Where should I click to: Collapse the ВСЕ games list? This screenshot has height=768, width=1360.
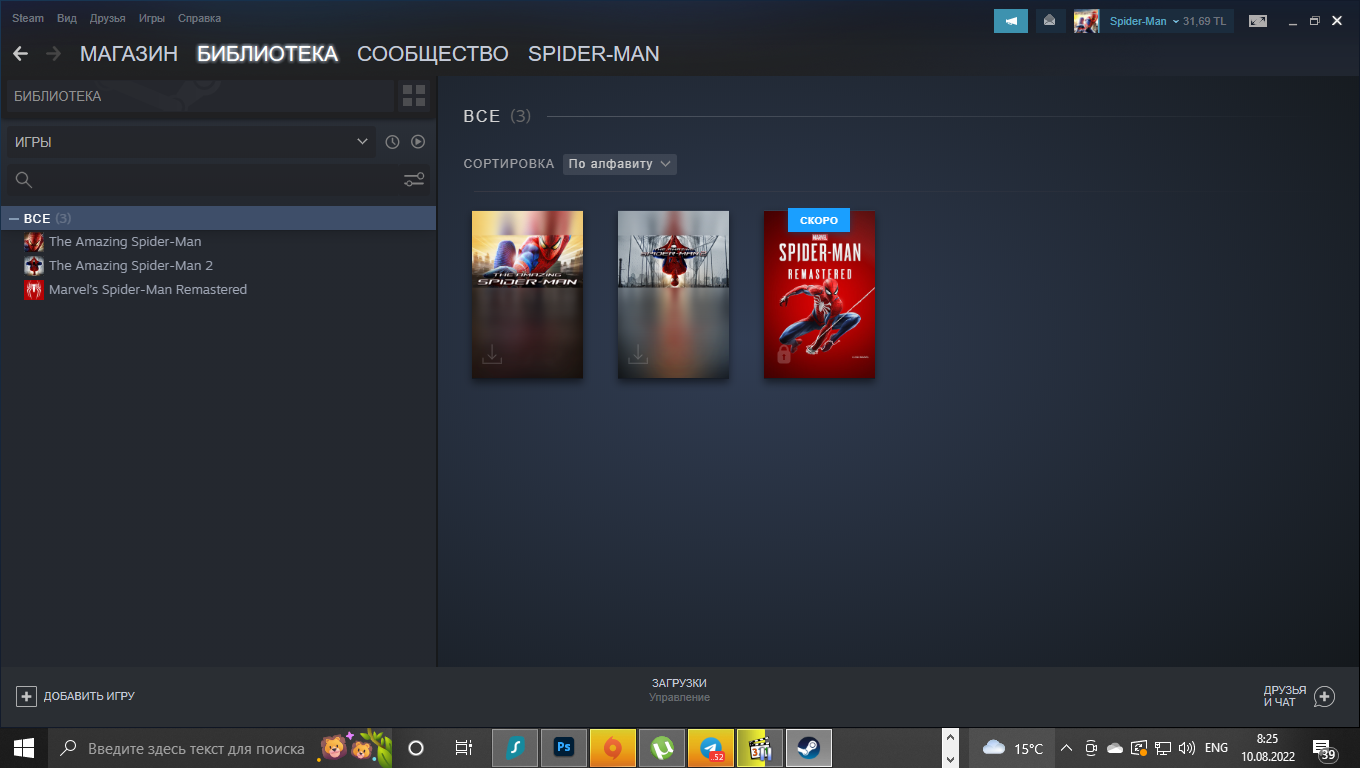click(14, 218)
